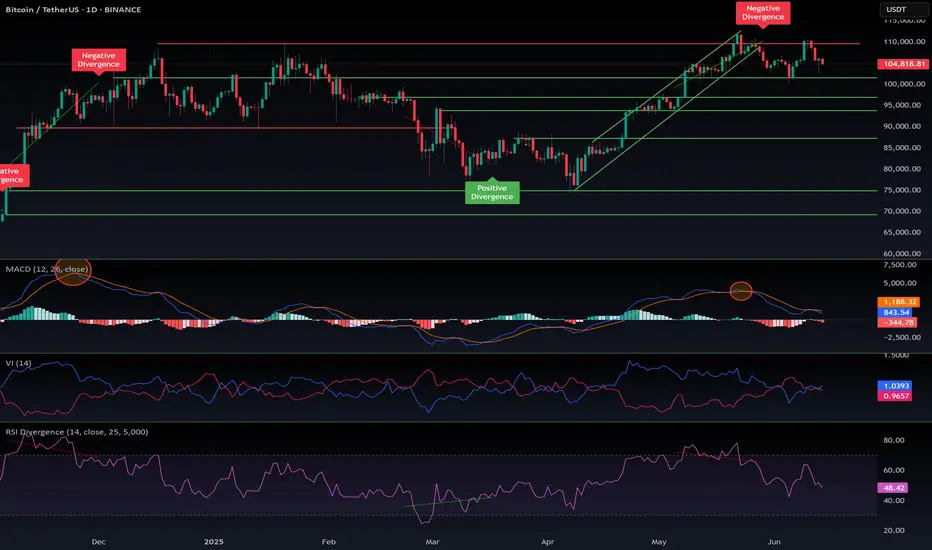The image size is (932, 550).
Task: Click the RSI Divergence indicator title
Action: click(x=77, y=432)
